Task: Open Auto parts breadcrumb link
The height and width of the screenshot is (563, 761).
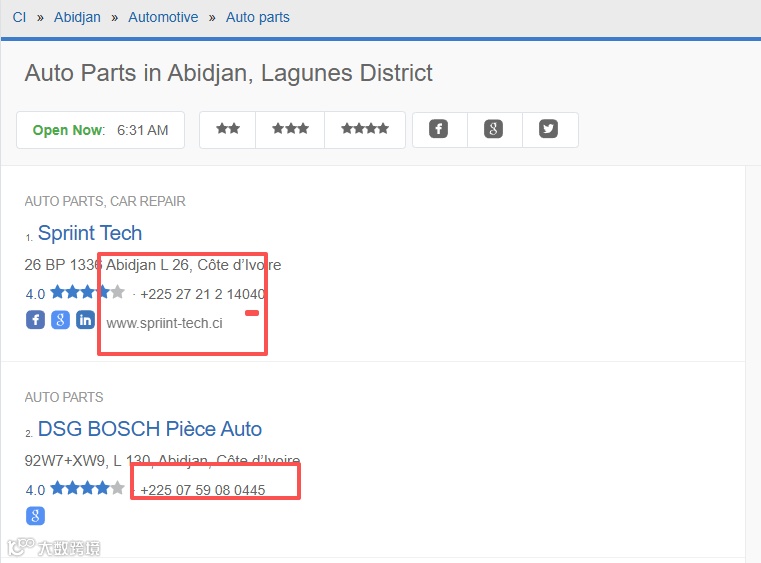Action: coord(258,17)
